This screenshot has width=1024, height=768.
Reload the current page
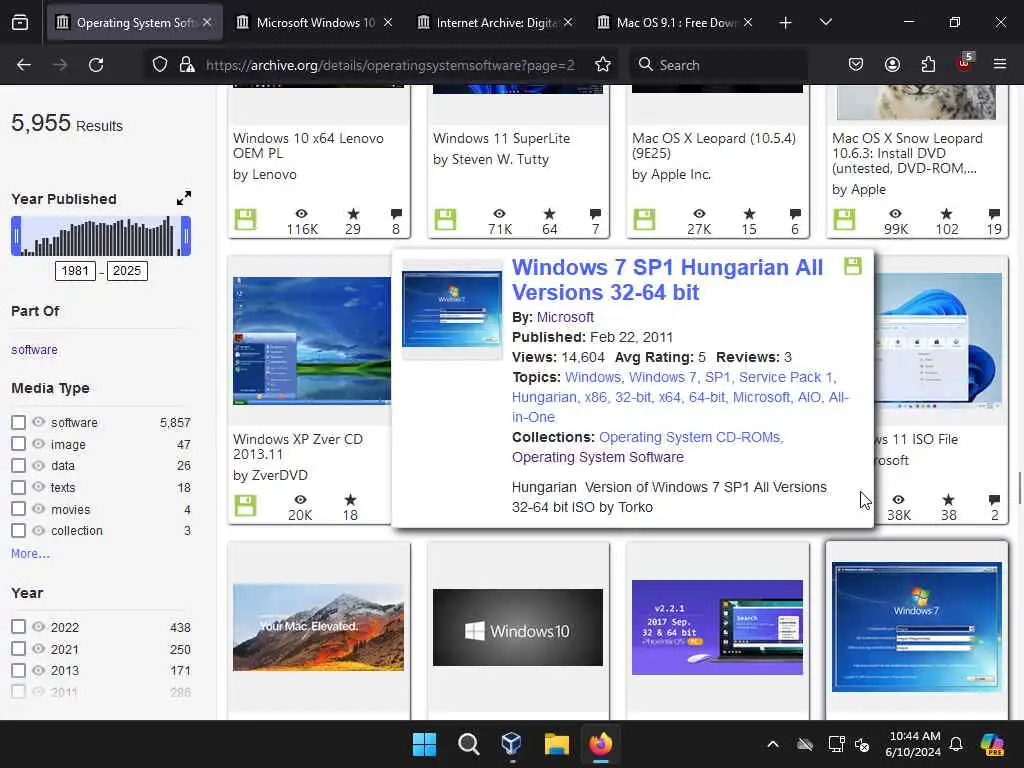tap(96, 65)
